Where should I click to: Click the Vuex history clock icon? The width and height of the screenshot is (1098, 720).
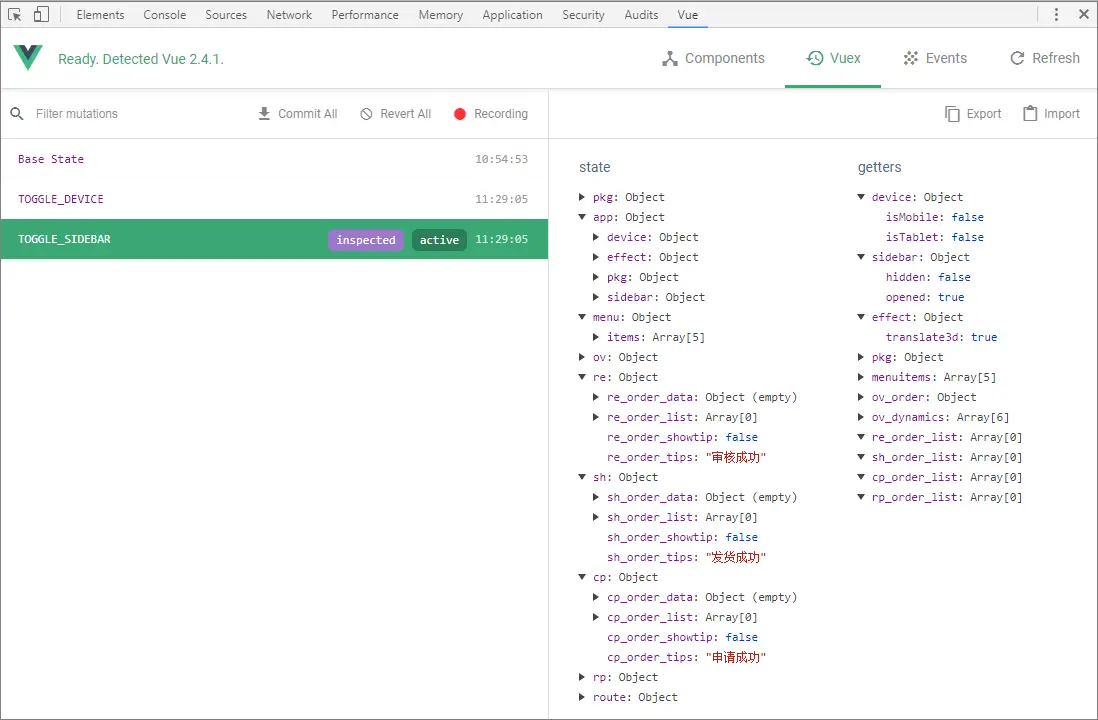tap(815, 58)
